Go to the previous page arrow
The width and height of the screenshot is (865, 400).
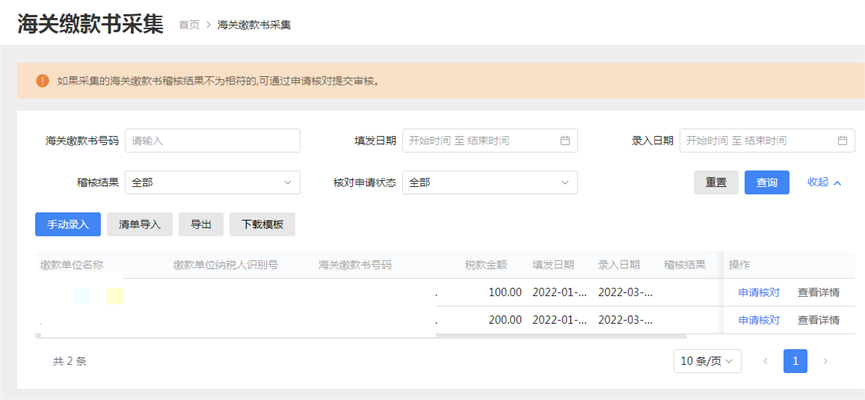[x=766, y=361]
